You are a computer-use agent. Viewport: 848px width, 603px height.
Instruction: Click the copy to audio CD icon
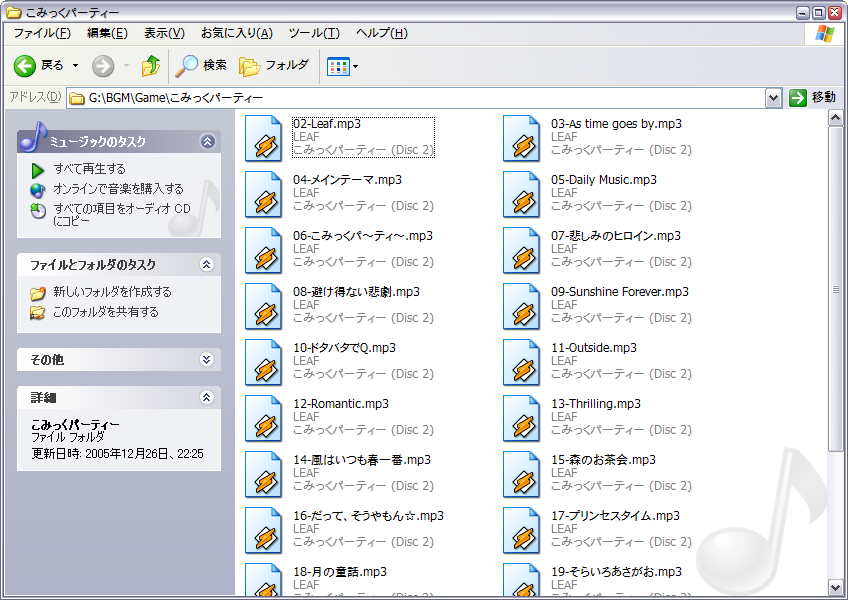coord(37,211)
